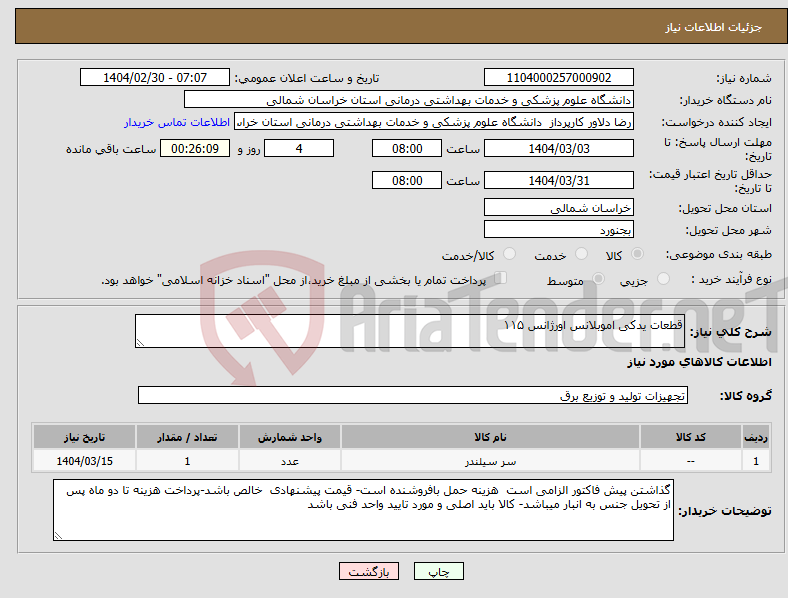The image size is (788, 598).
Task: Click the تعداد / مقدار column header
Action: point(187,437)
